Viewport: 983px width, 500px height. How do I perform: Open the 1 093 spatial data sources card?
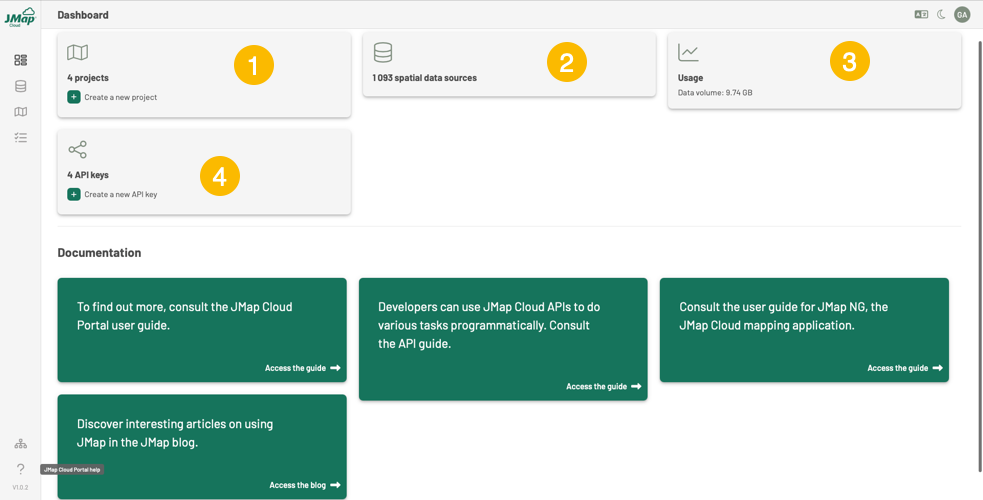tap(508, 65)
